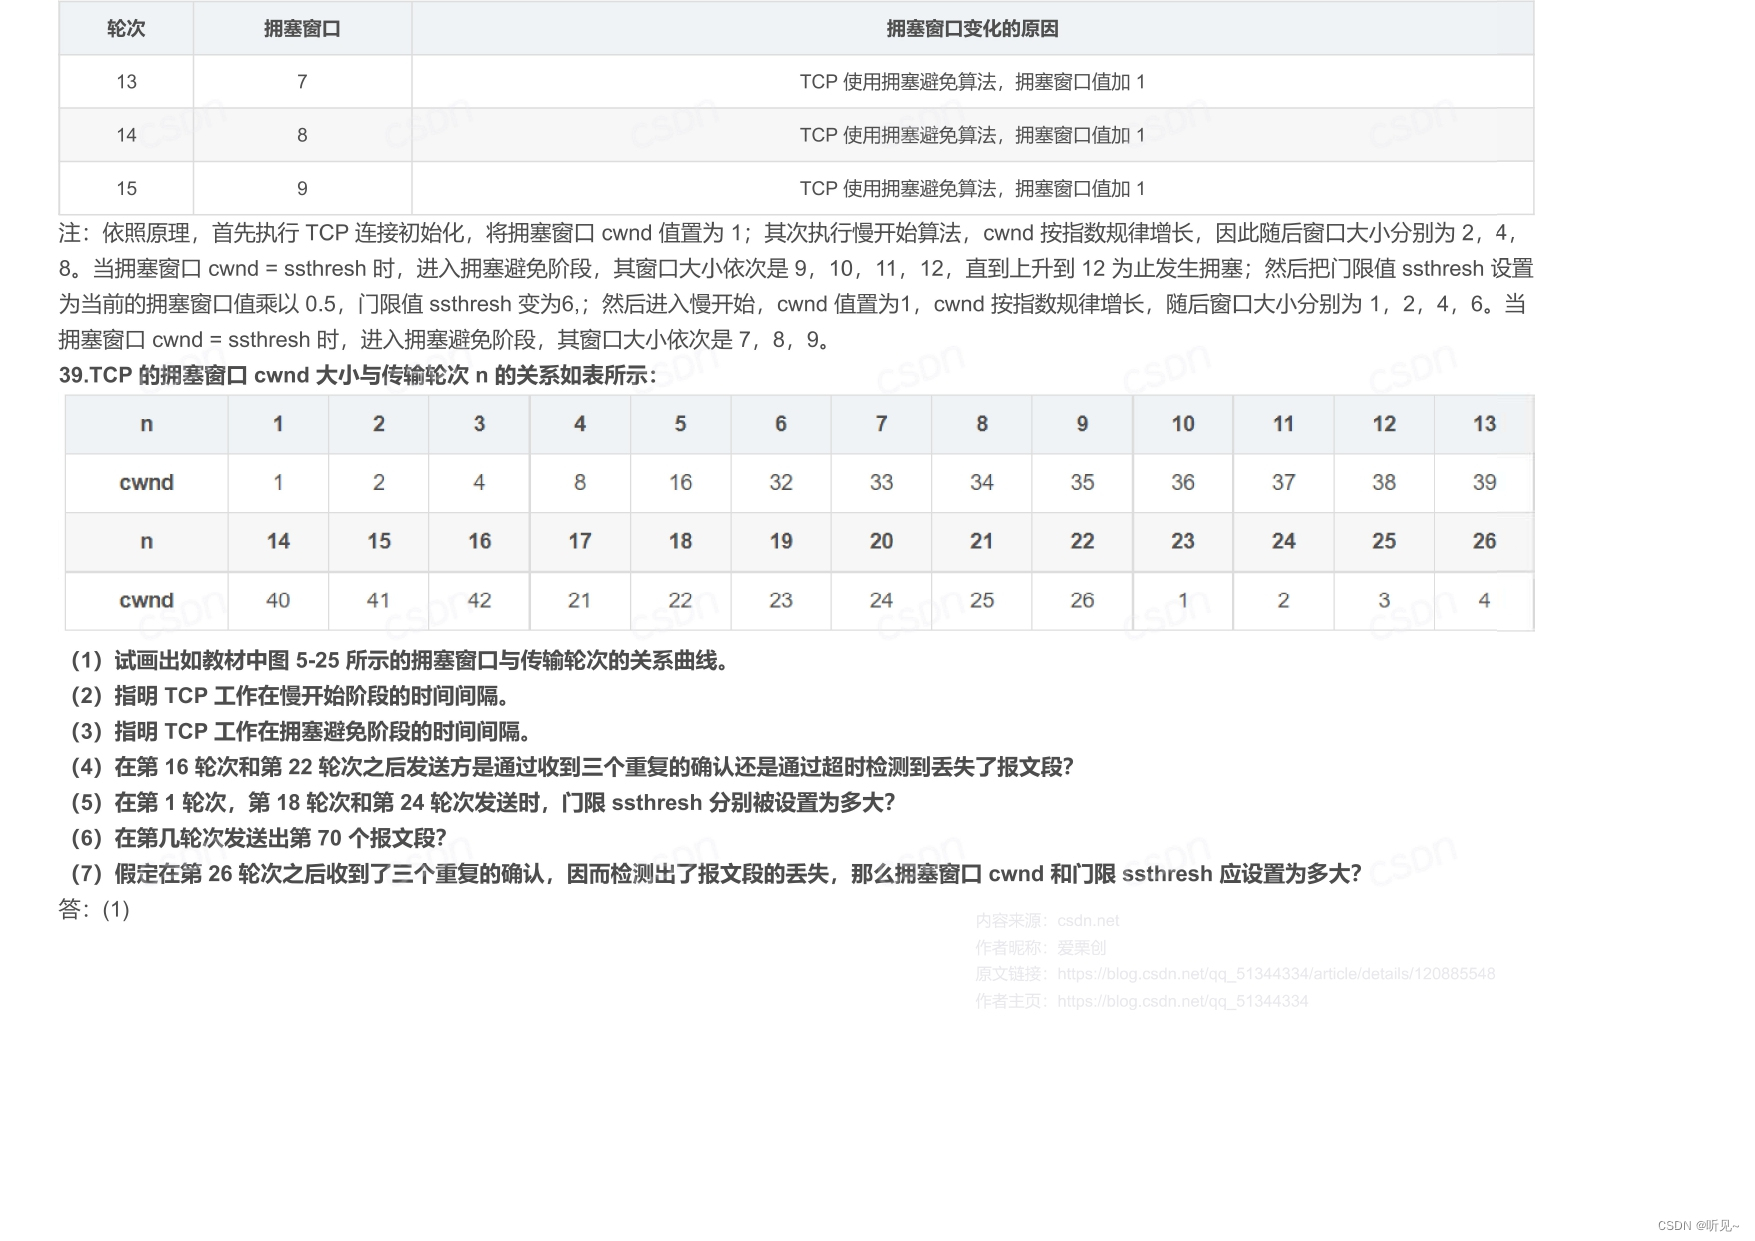
Task: Click cwnd value 41
Action: pyautogui.click(x=378, y=600)
